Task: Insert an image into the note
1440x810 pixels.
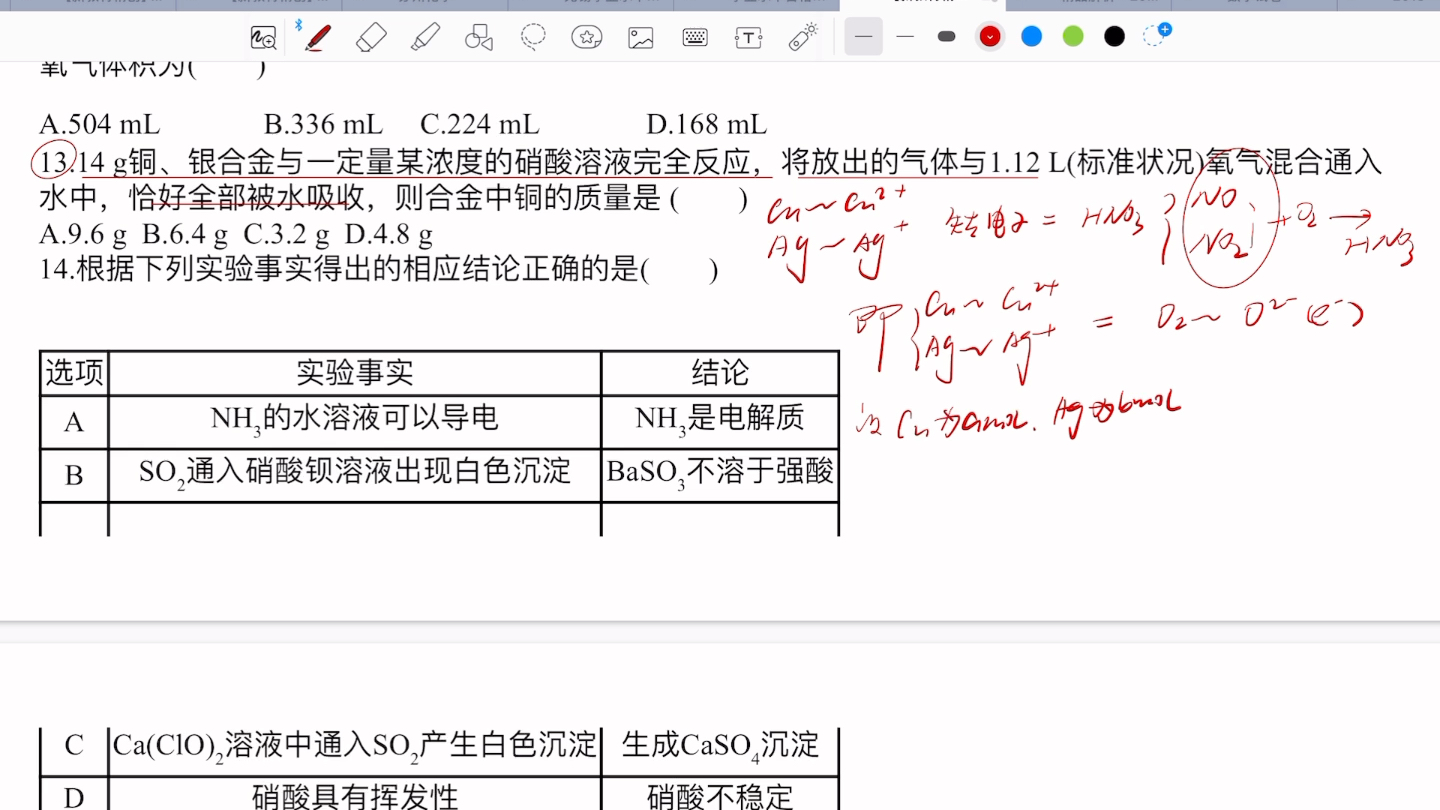Action: point(641,36)
